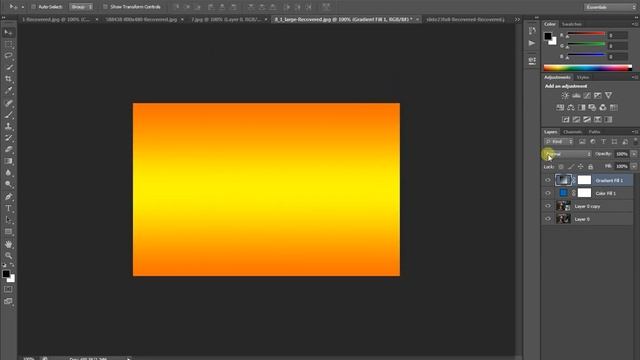Select the Pen tool

pyautogui.click(x=9, y=196)
